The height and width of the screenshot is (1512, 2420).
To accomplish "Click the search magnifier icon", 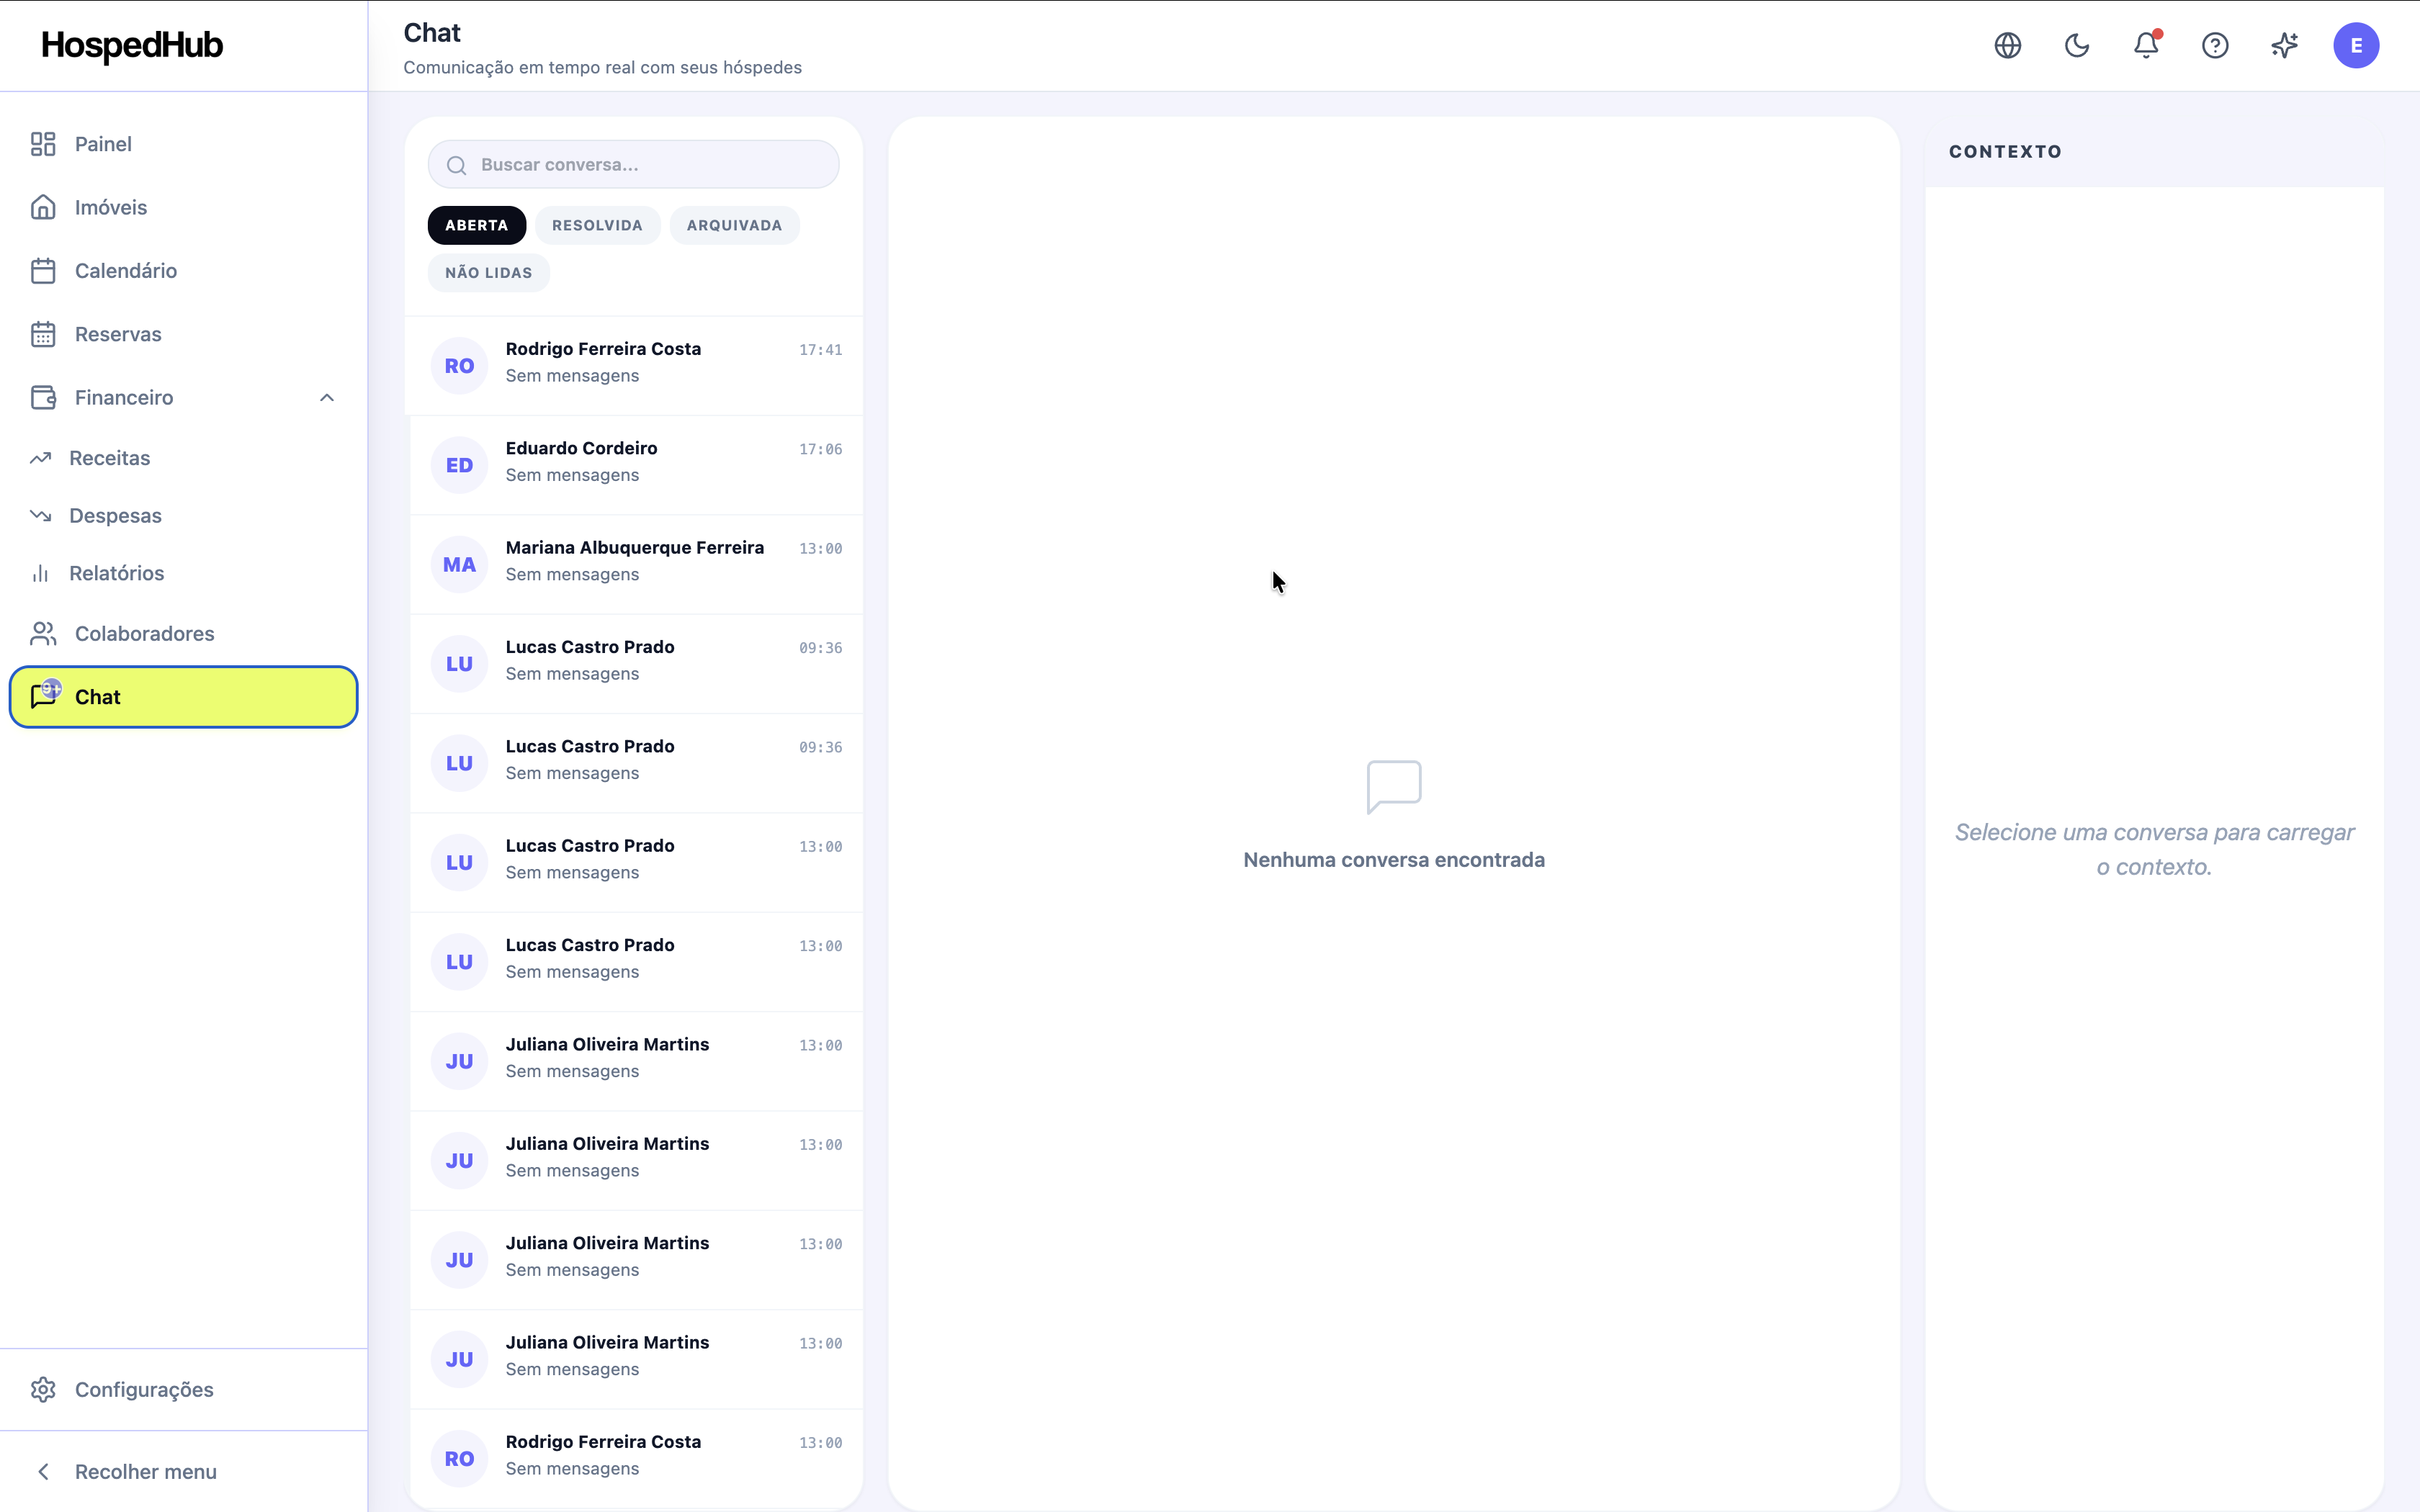I will [x=457, y=165].
